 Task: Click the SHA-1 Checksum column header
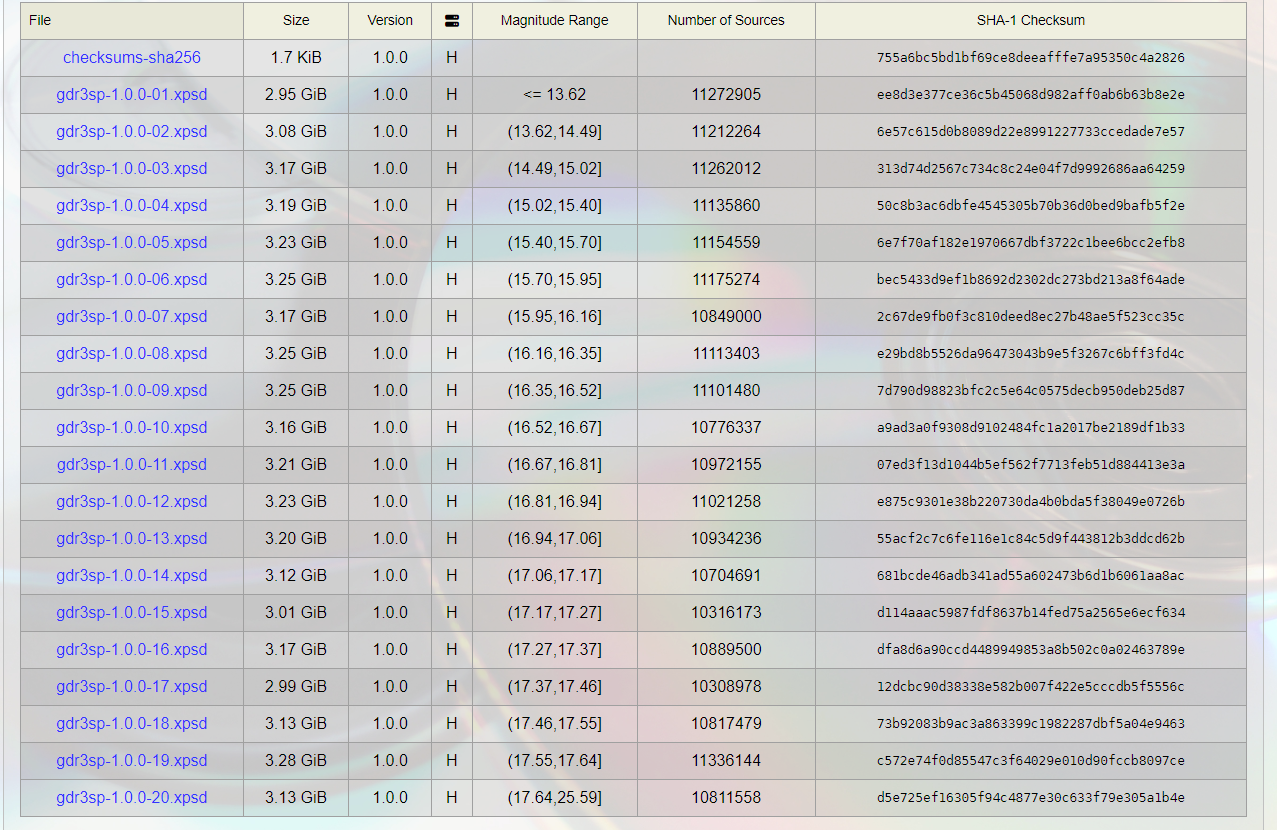tap(1031, 20)
